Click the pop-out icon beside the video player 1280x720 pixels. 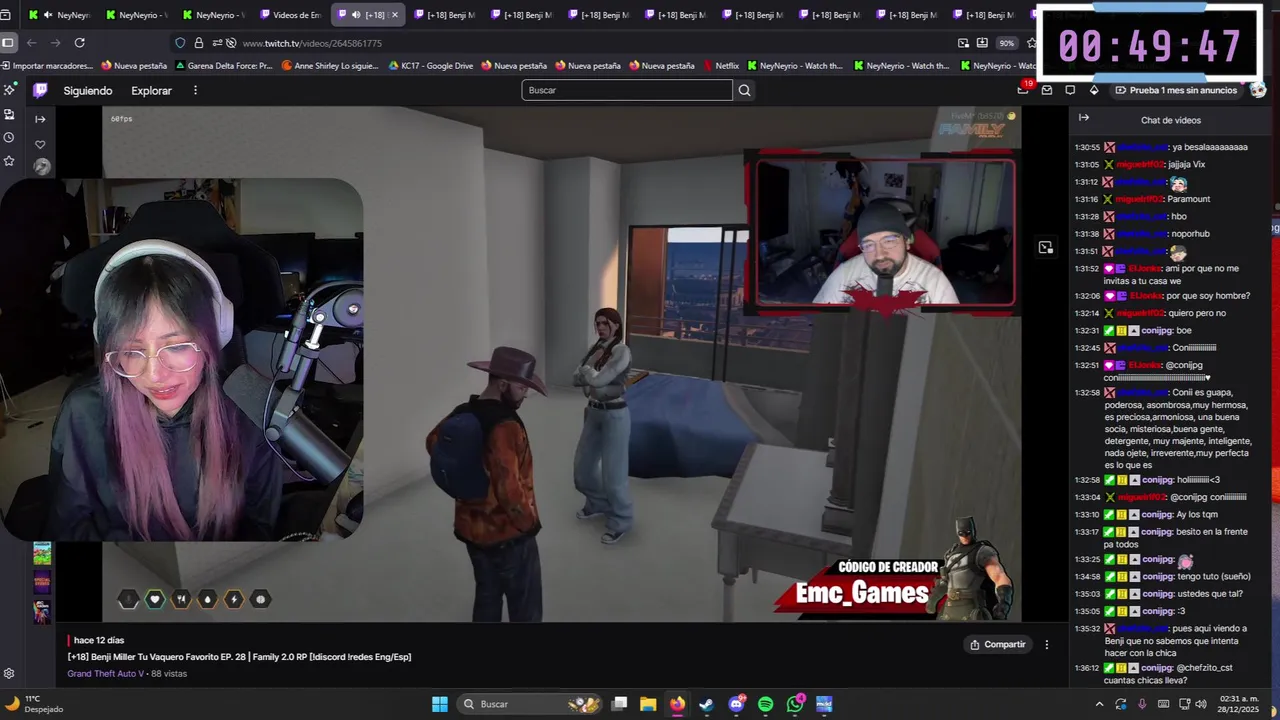[1046, 247]
